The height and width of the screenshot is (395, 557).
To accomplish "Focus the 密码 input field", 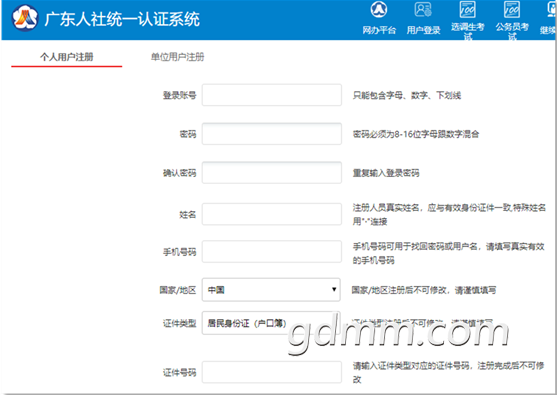I will [x=272, y=134].
